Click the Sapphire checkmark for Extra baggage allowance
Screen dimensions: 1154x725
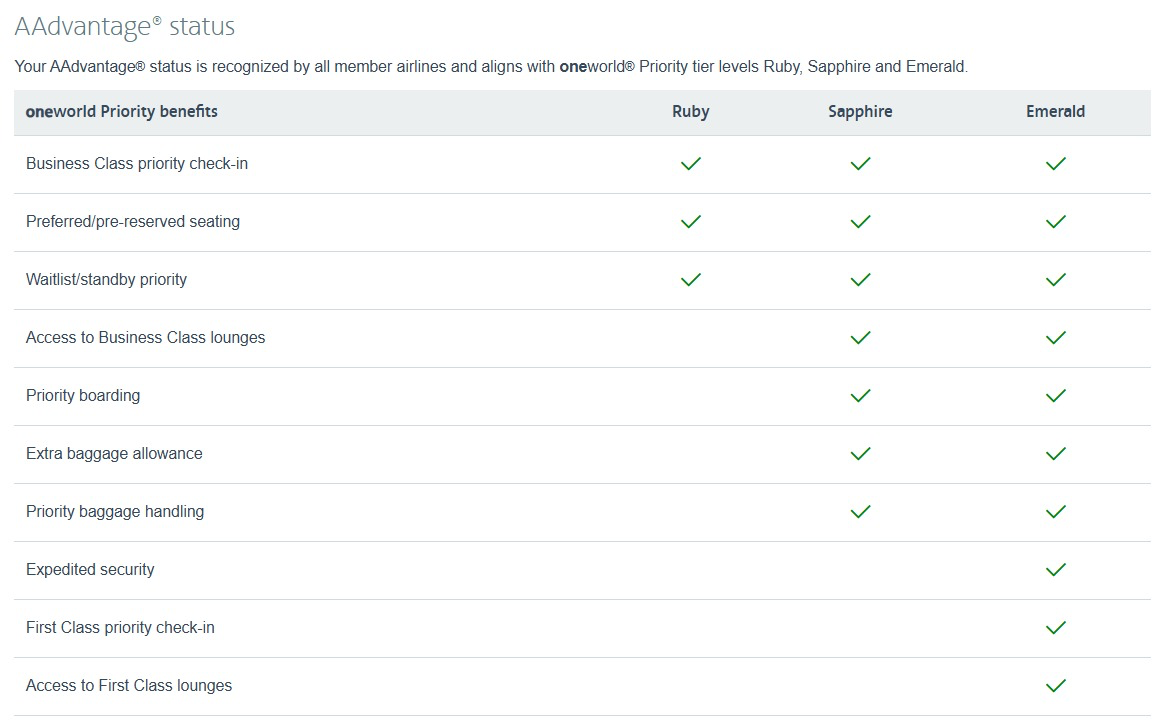tap(860, 453)
